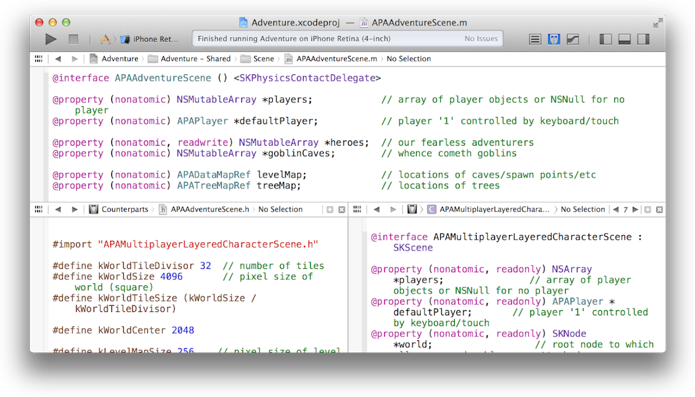Screen dimensions: 695x397
Task: Stop the running app with Stop button
Action: click(73, 39)
